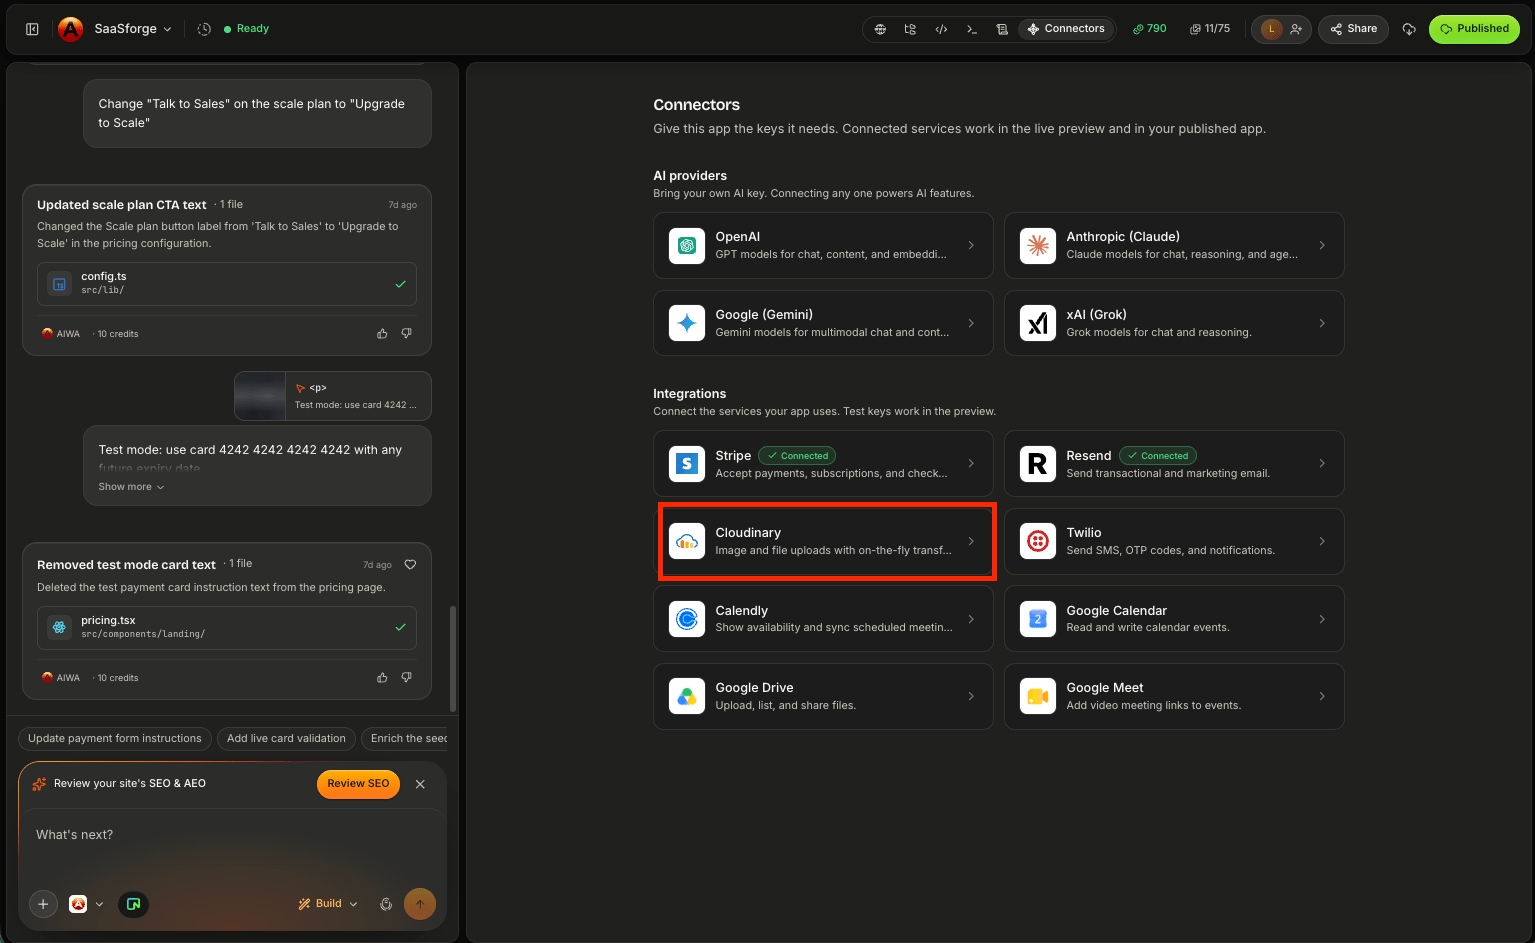Expand the Anthropic (Claude) connector card
Viewport: 1535px width, 943px height.
tap(1174, 245)
